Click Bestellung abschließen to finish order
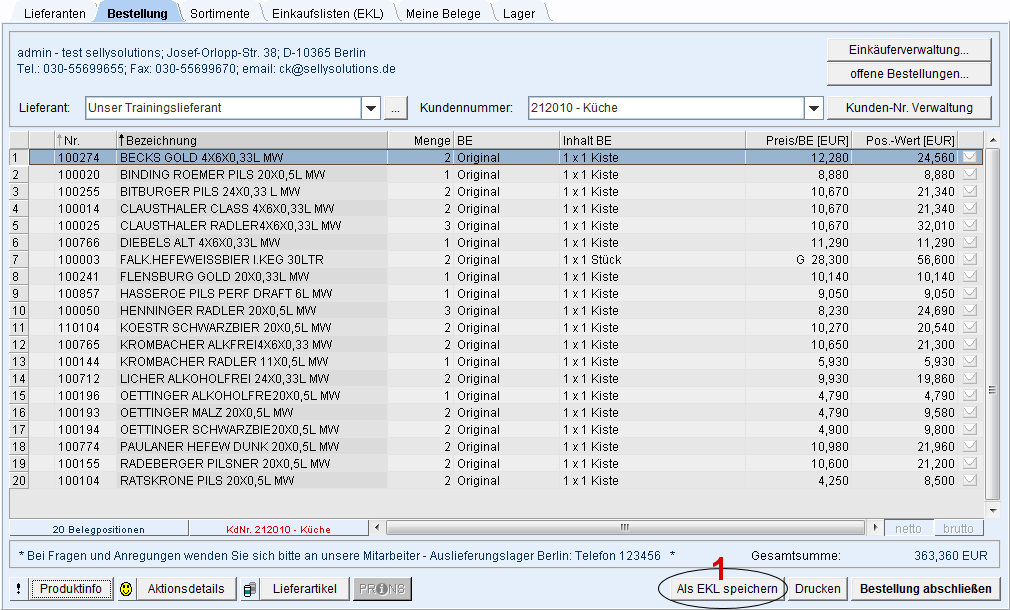The width and height of the screenshot is (1010, 610). 925,589
